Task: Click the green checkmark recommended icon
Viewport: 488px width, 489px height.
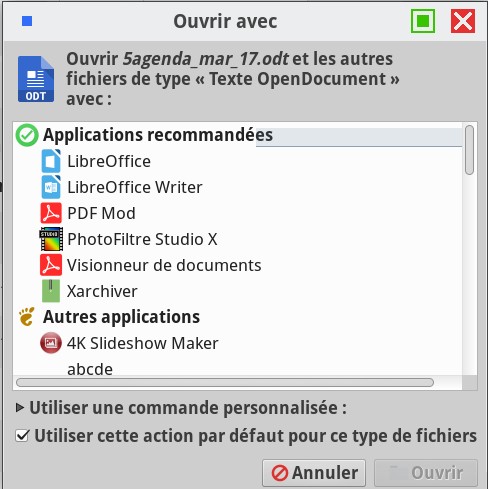Action: pos(27,135)
